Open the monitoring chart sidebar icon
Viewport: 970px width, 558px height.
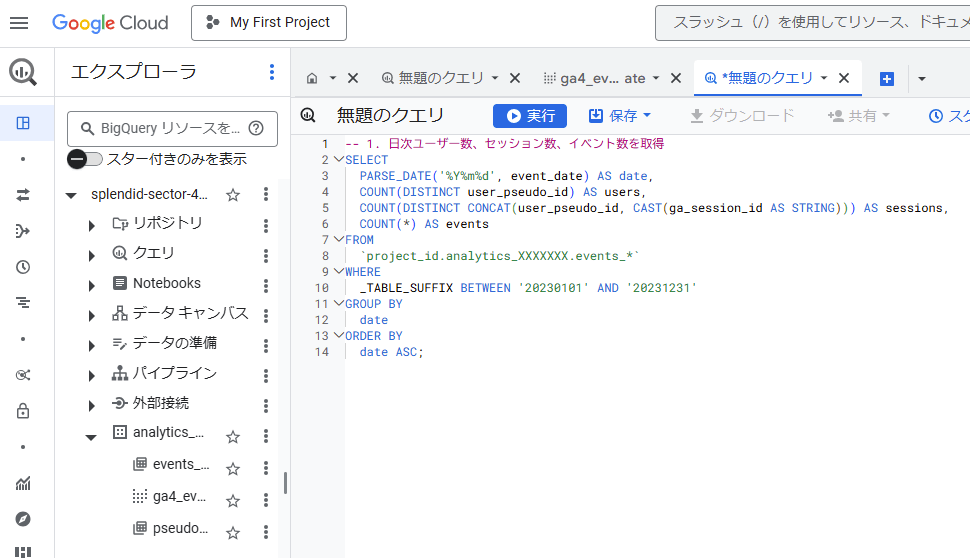click(x=23, y=483)
